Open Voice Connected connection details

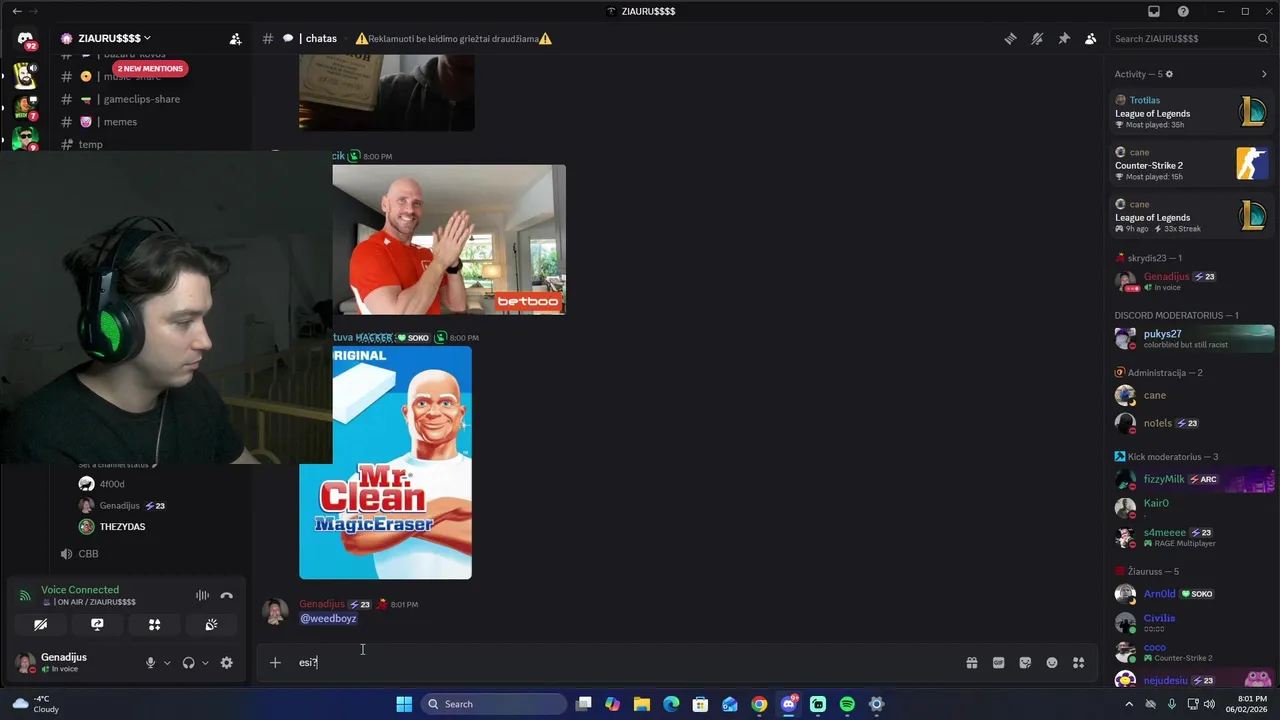(80, 590)
